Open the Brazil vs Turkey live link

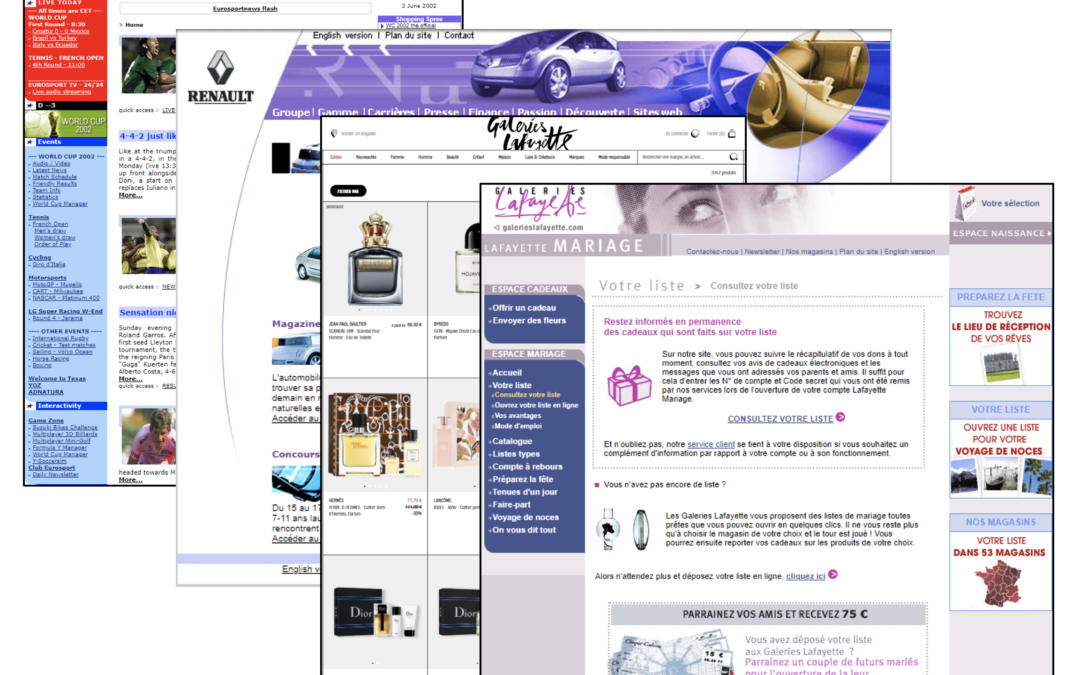tap(54, 38)
